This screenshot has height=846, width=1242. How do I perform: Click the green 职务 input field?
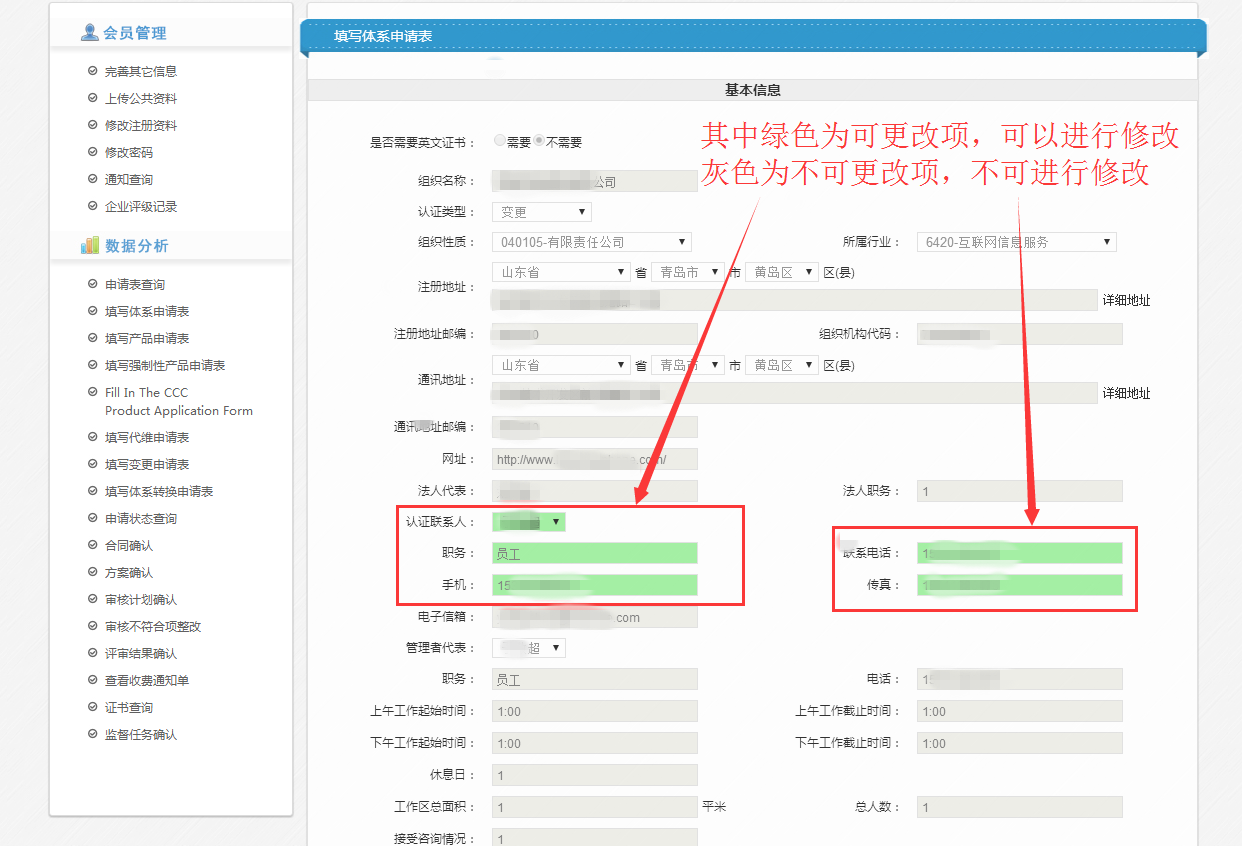click(x=594, y=554)
